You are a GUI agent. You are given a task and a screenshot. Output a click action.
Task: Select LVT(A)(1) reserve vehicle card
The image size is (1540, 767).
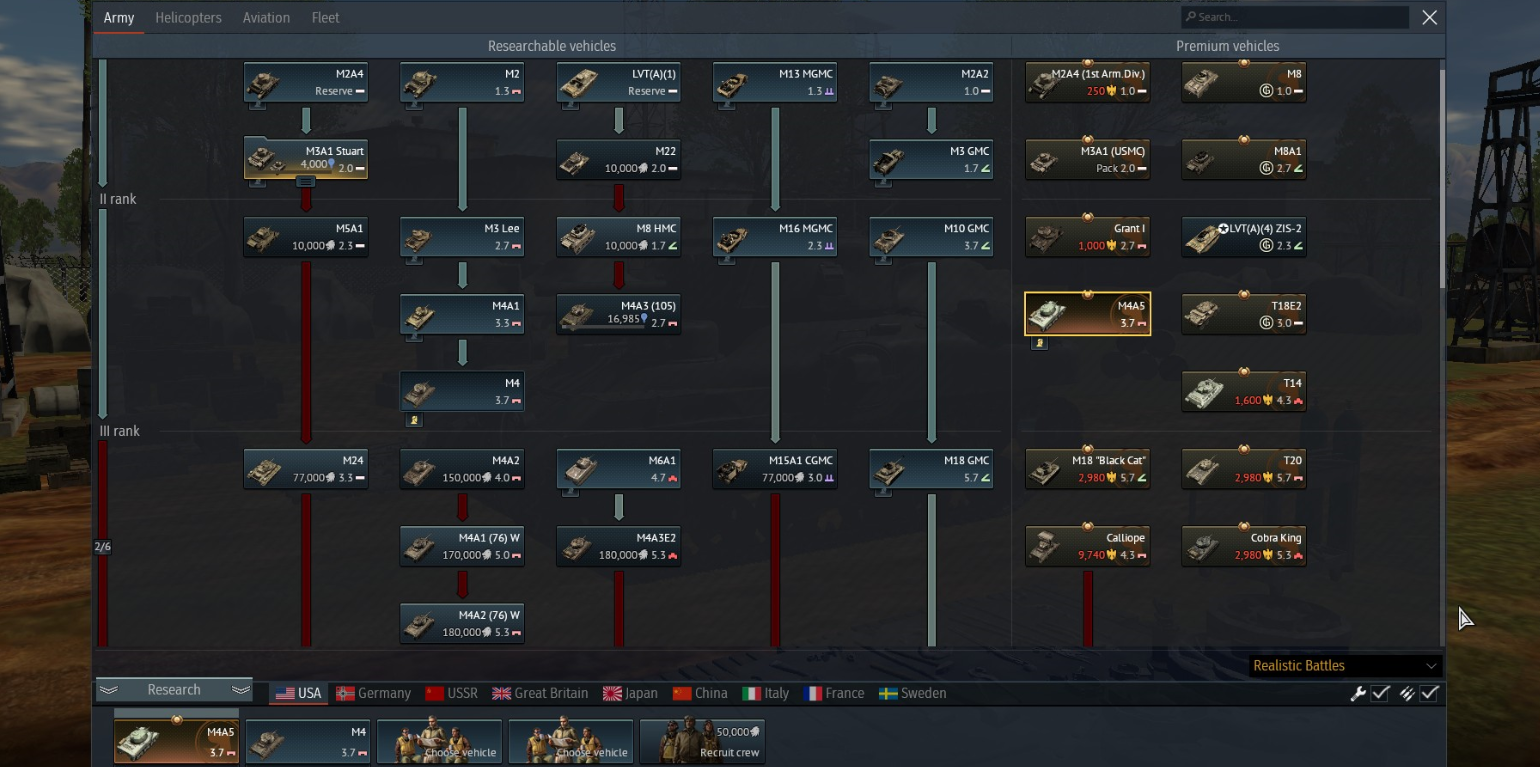pyautogui.click(x=618, y=82)
